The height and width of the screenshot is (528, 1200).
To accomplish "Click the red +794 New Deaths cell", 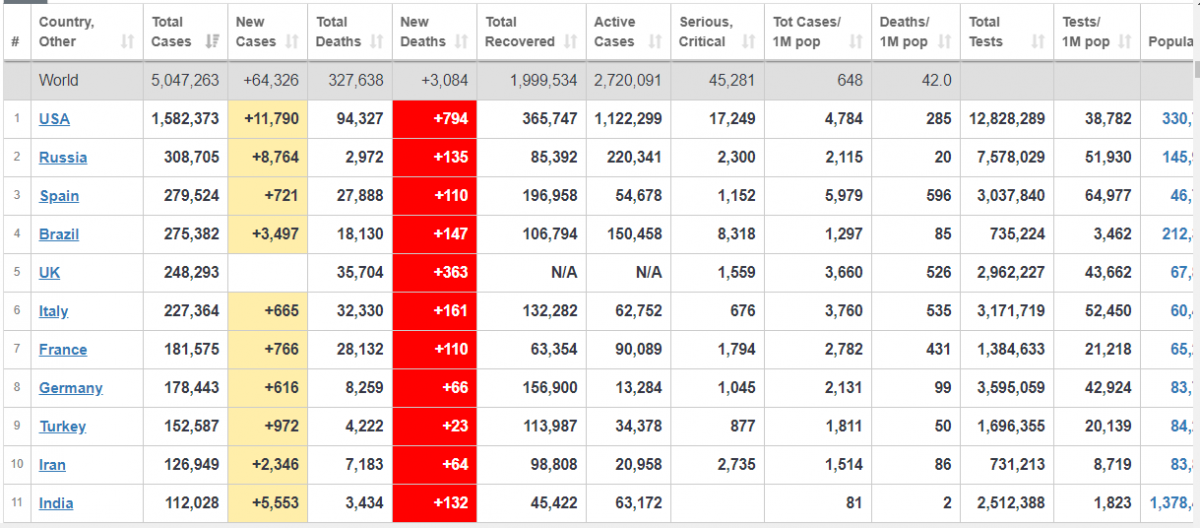I will 435,119.
